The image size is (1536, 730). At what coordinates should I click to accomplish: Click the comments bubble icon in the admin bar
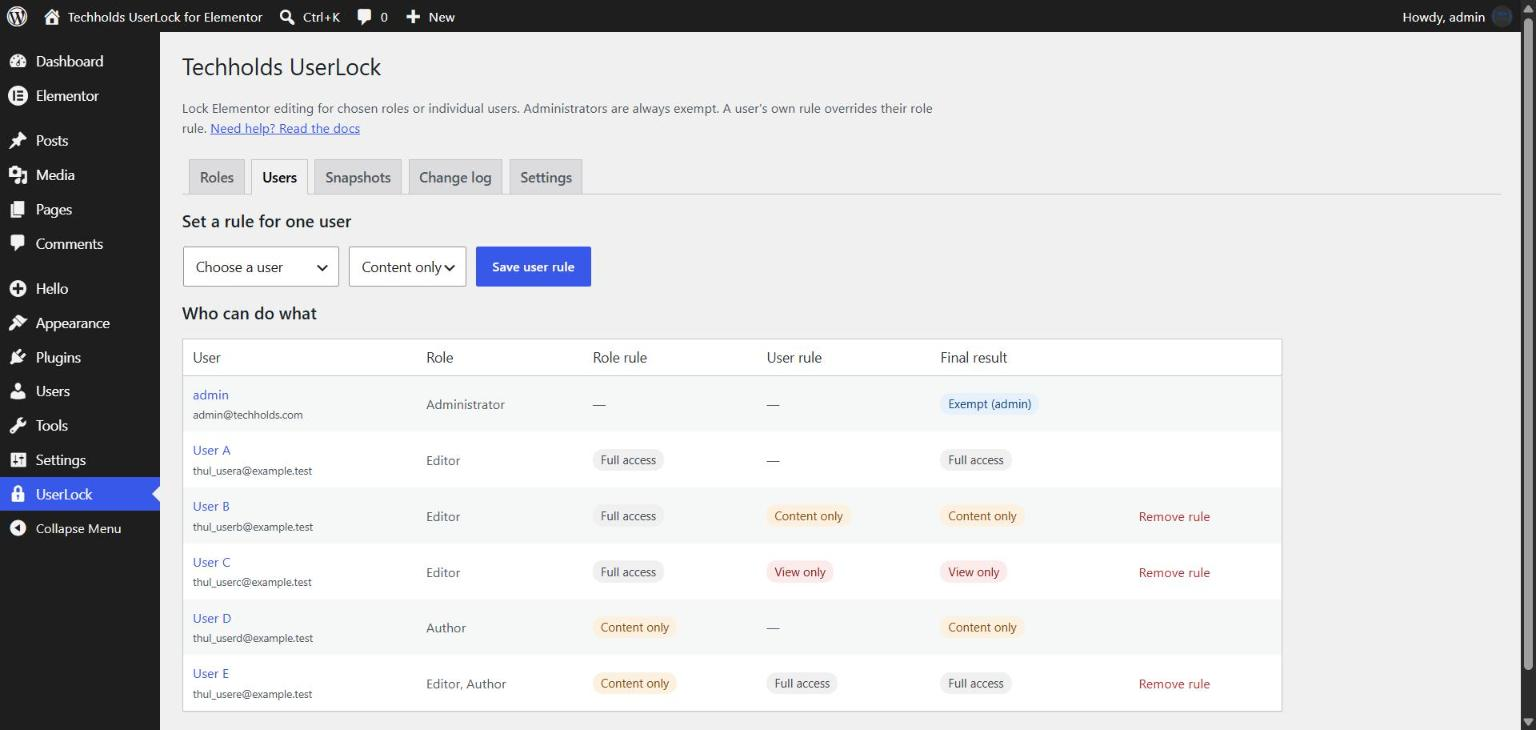(x=365, y=16)
